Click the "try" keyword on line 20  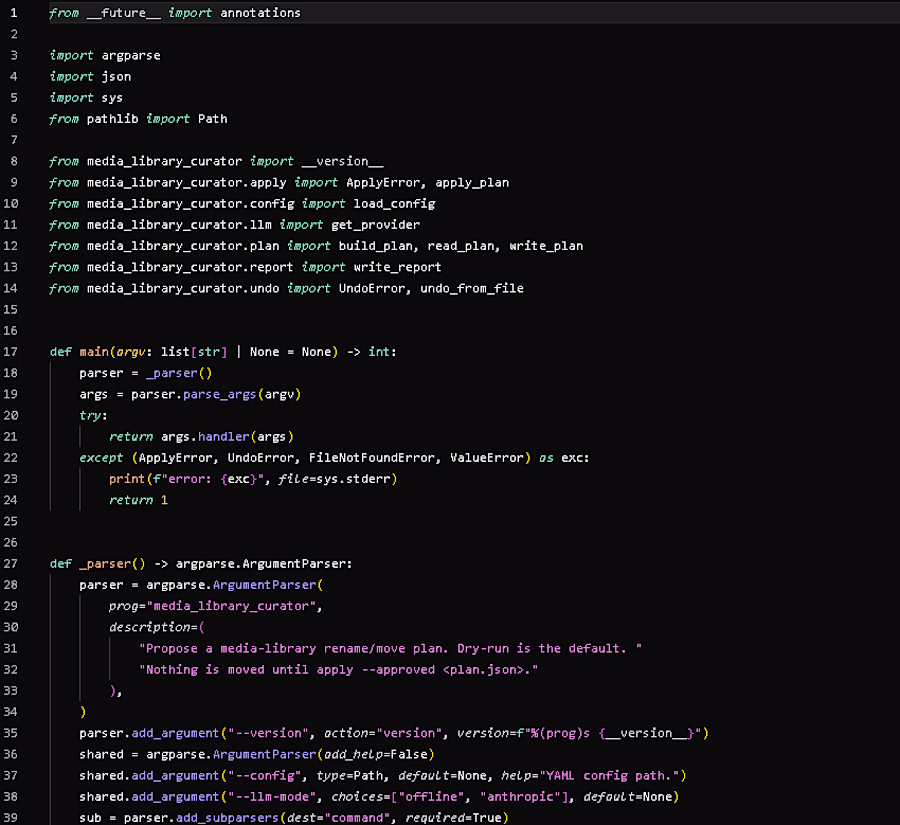pos(90,416)
